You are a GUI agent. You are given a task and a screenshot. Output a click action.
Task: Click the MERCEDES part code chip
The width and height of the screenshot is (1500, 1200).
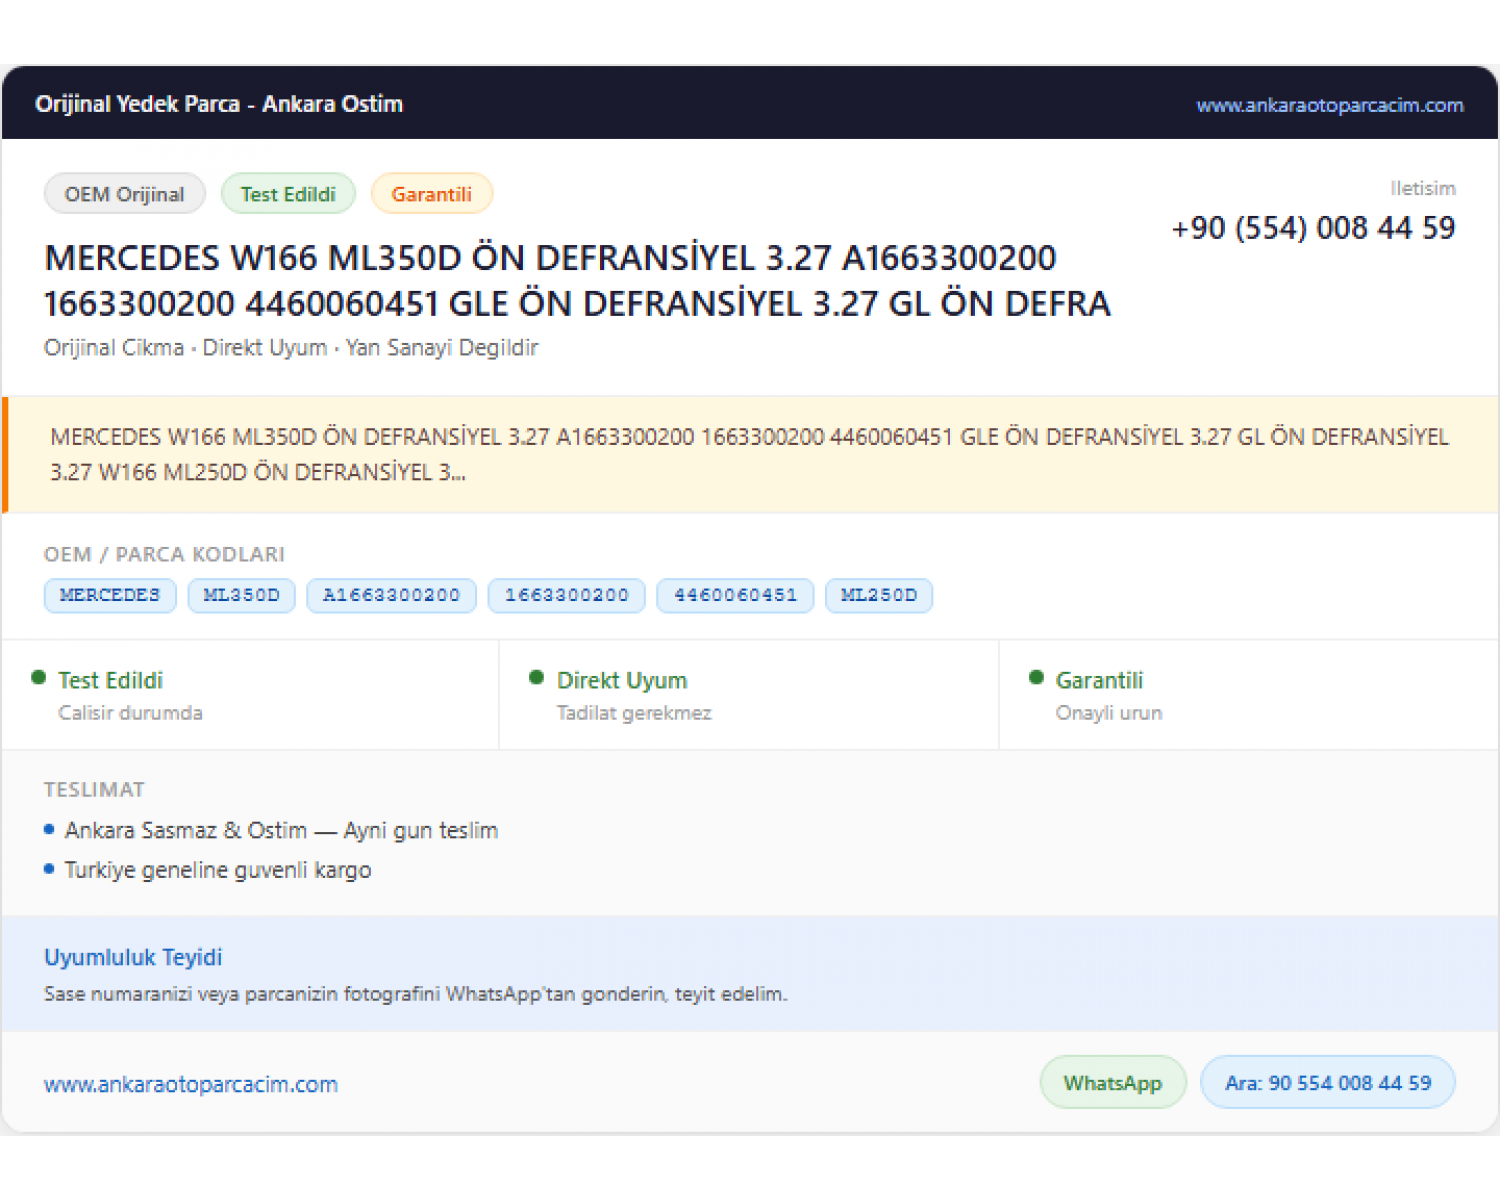pyautogui.click(x=110, y=595)
